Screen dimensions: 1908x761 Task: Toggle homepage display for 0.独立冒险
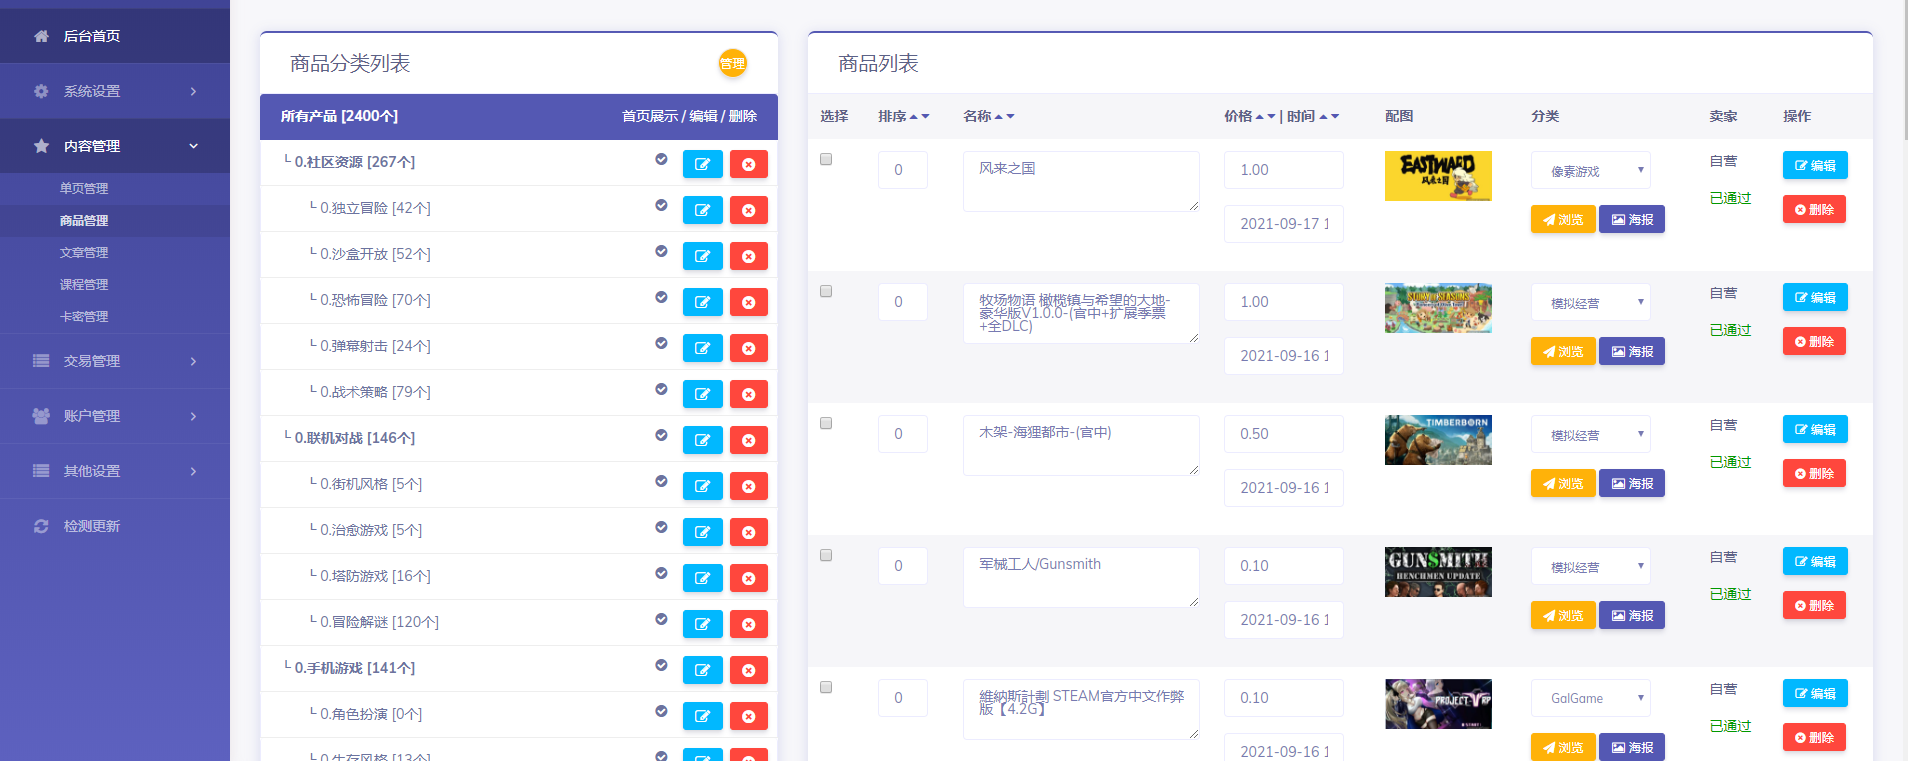[661, 205]
